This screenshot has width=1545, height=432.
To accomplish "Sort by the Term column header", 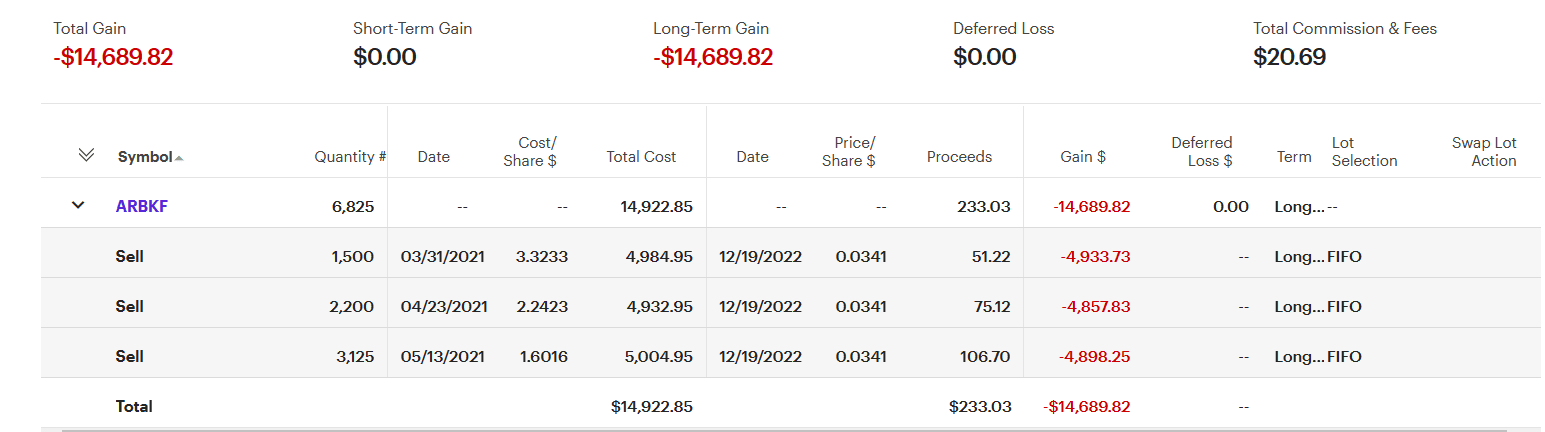I will 1294,157.
